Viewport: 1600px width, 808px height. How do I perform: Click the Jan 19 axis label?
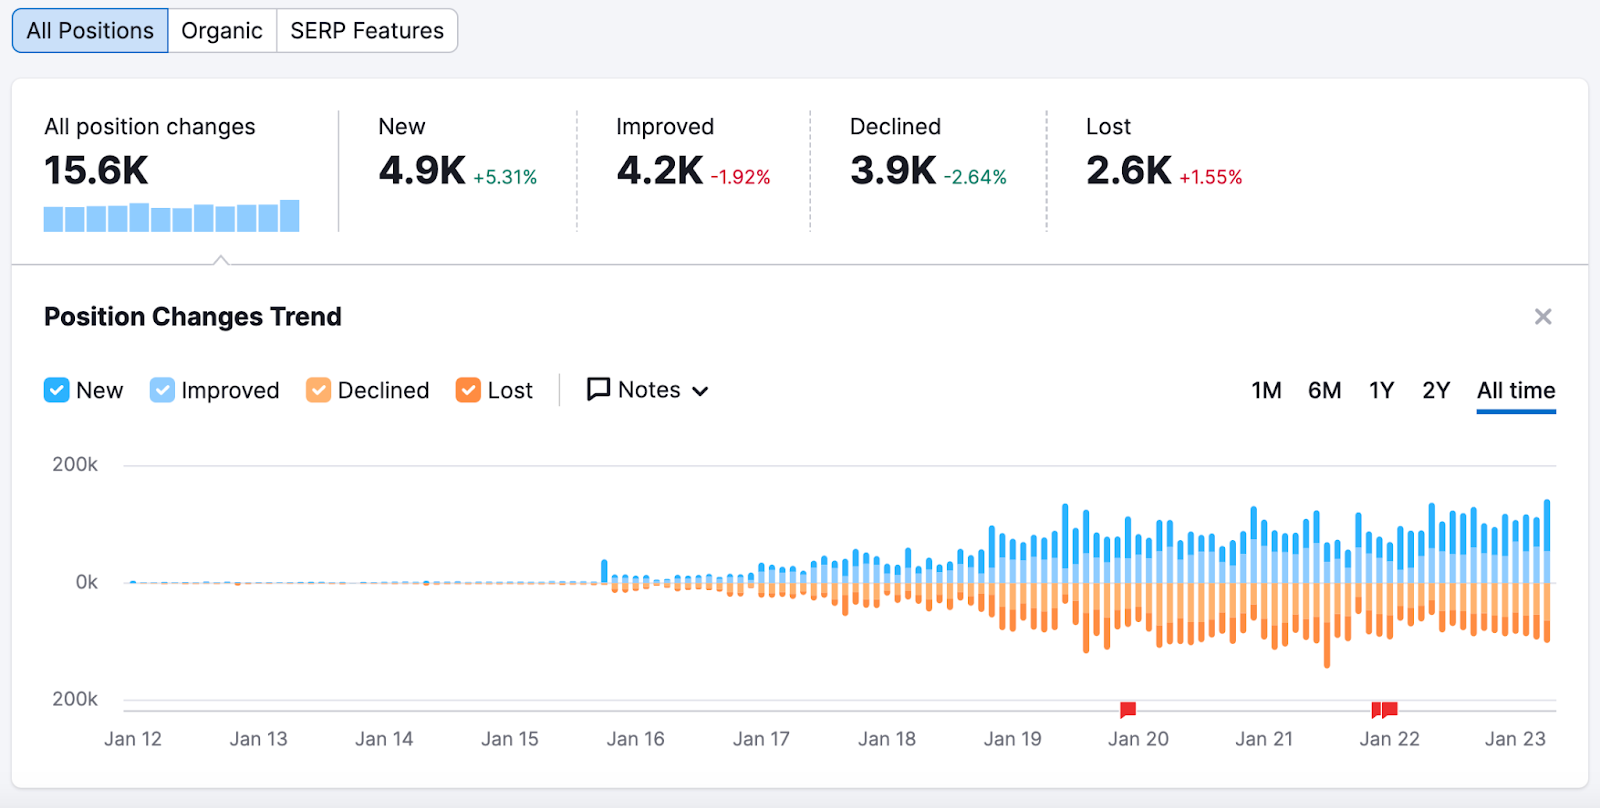coord(1012,739)
